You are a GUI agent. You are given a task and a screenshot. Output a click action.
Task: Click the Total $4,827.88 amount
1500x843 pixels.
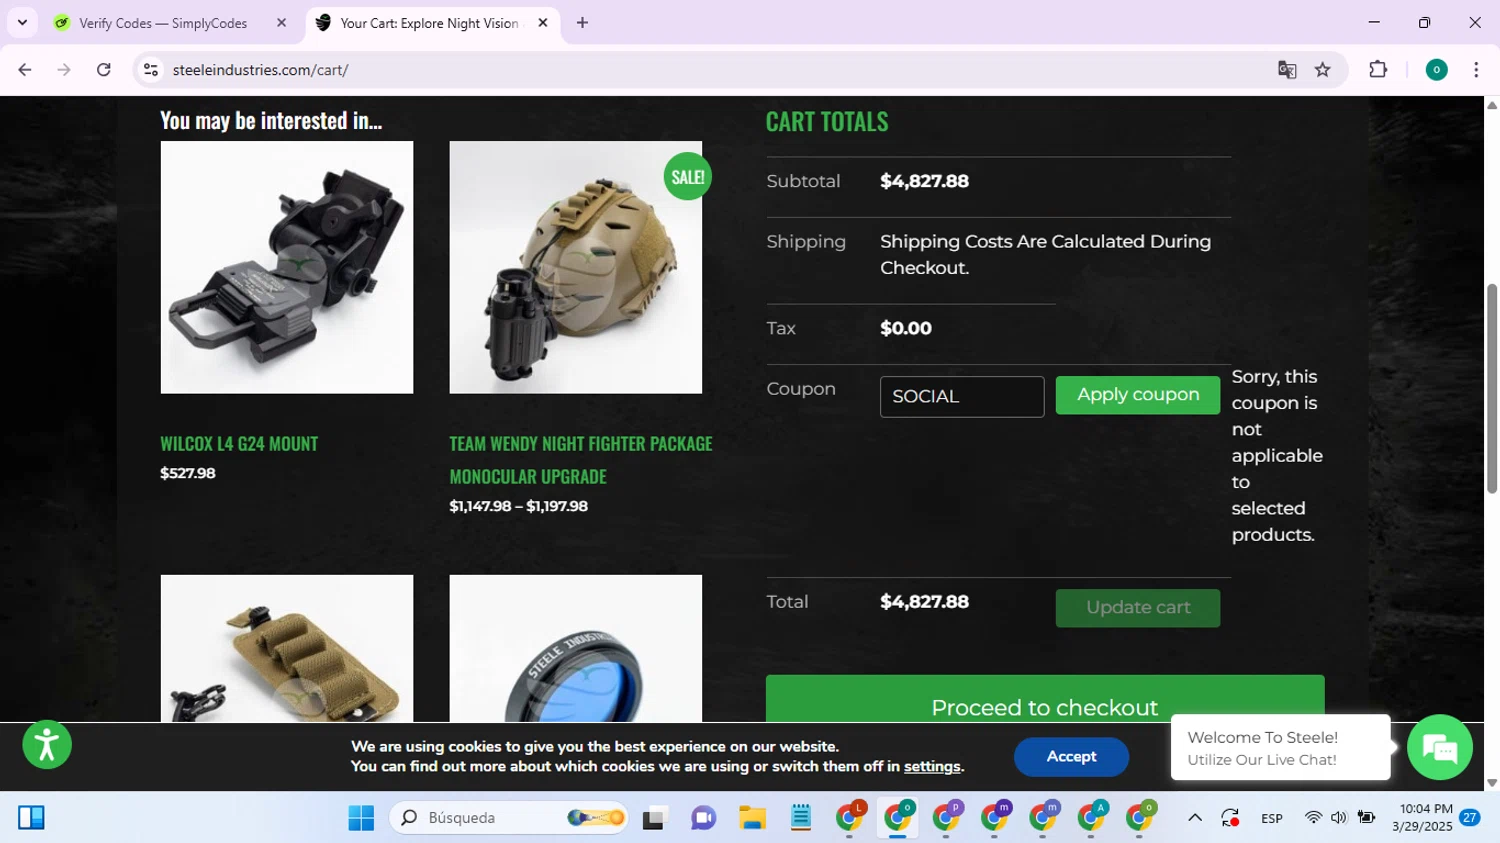(x=924, y=602)
